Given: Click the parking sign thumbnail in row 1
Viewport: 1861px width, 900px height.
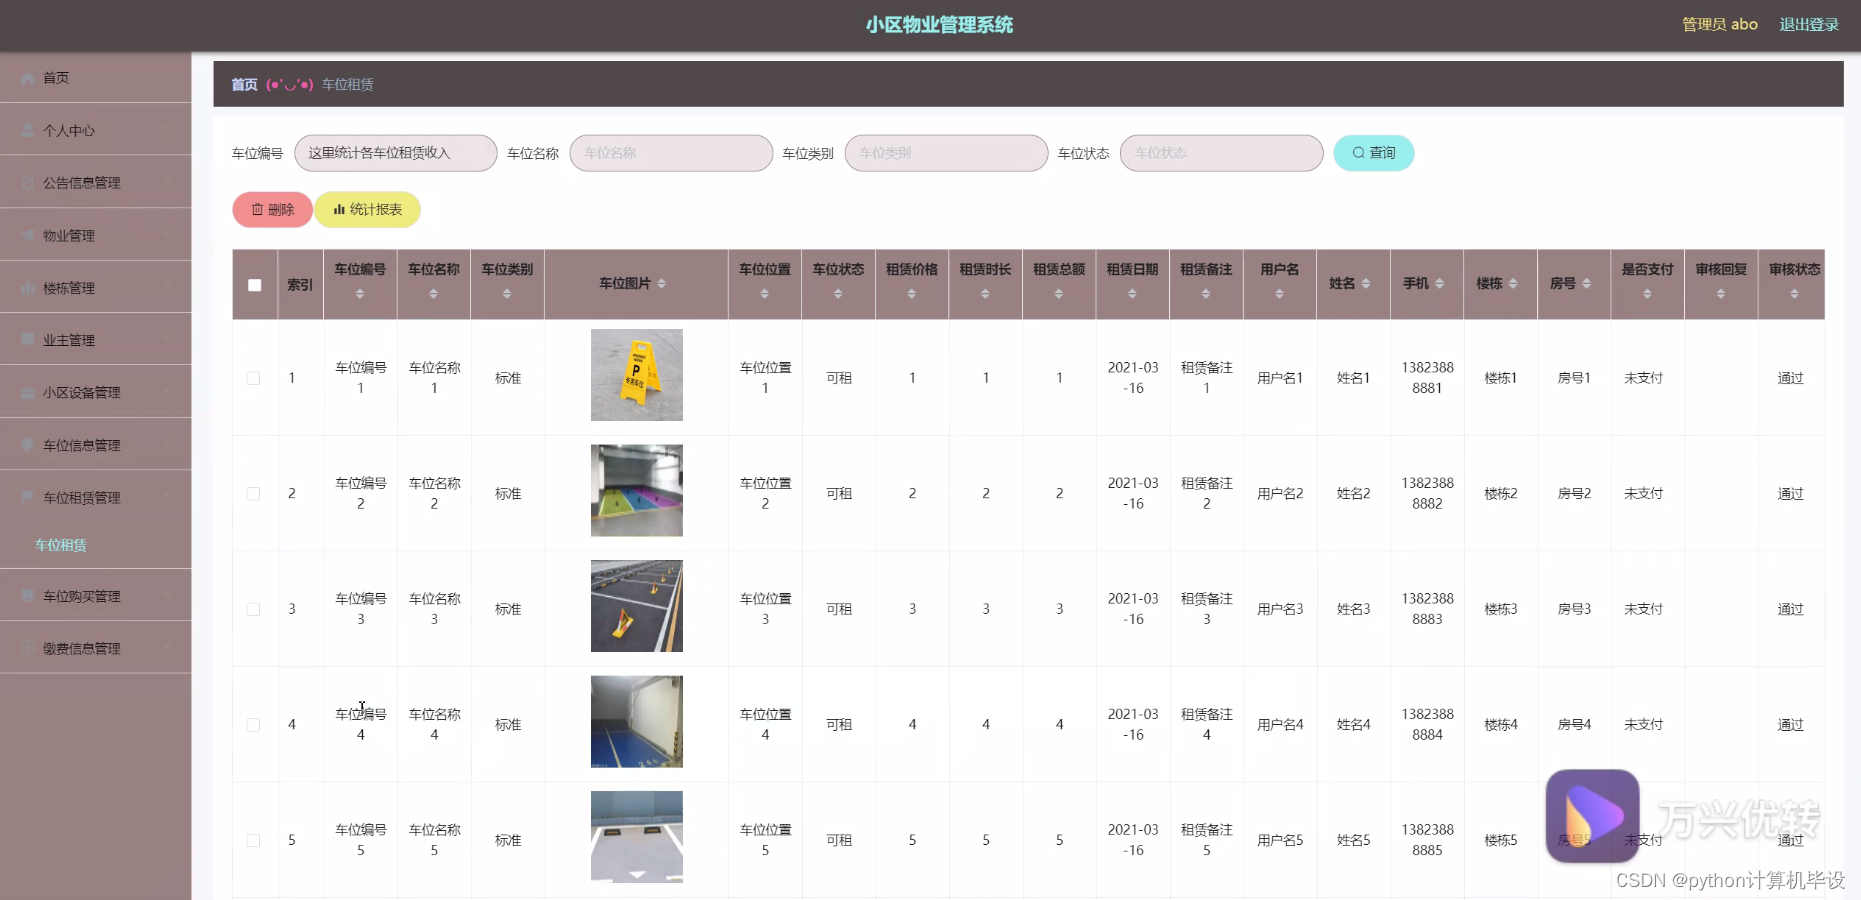Looking at the screenshot, I should [636, 375].
